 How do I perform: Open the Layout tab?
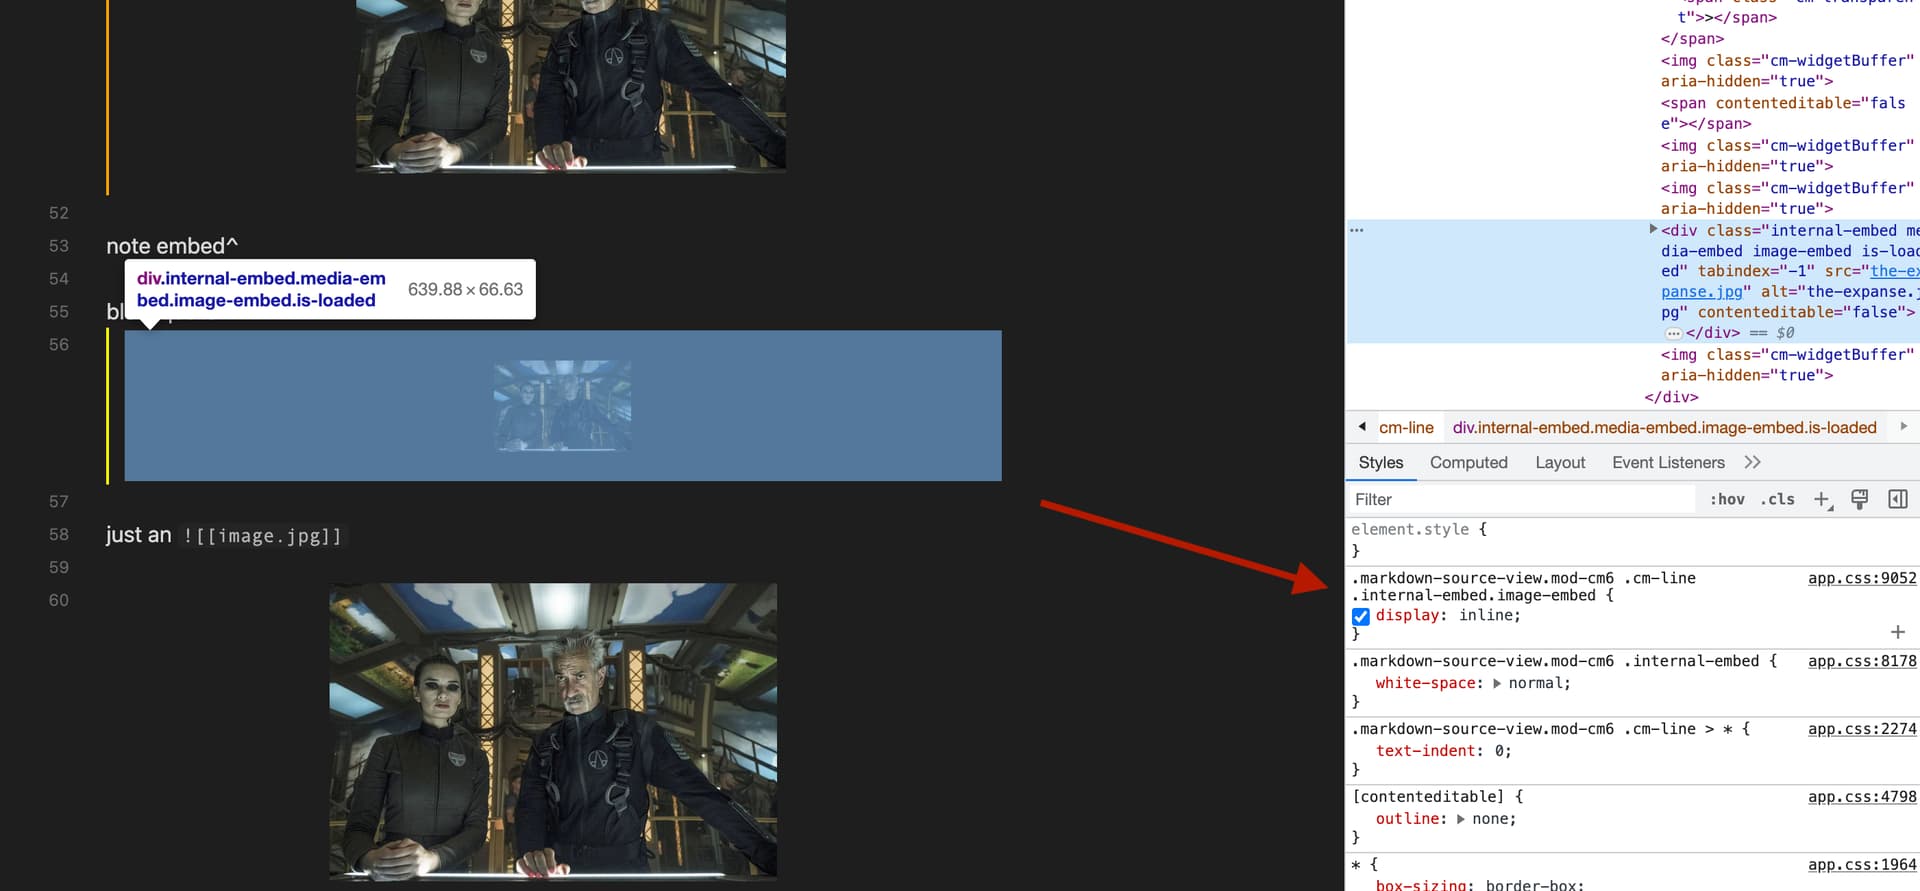click(1560, 462)
